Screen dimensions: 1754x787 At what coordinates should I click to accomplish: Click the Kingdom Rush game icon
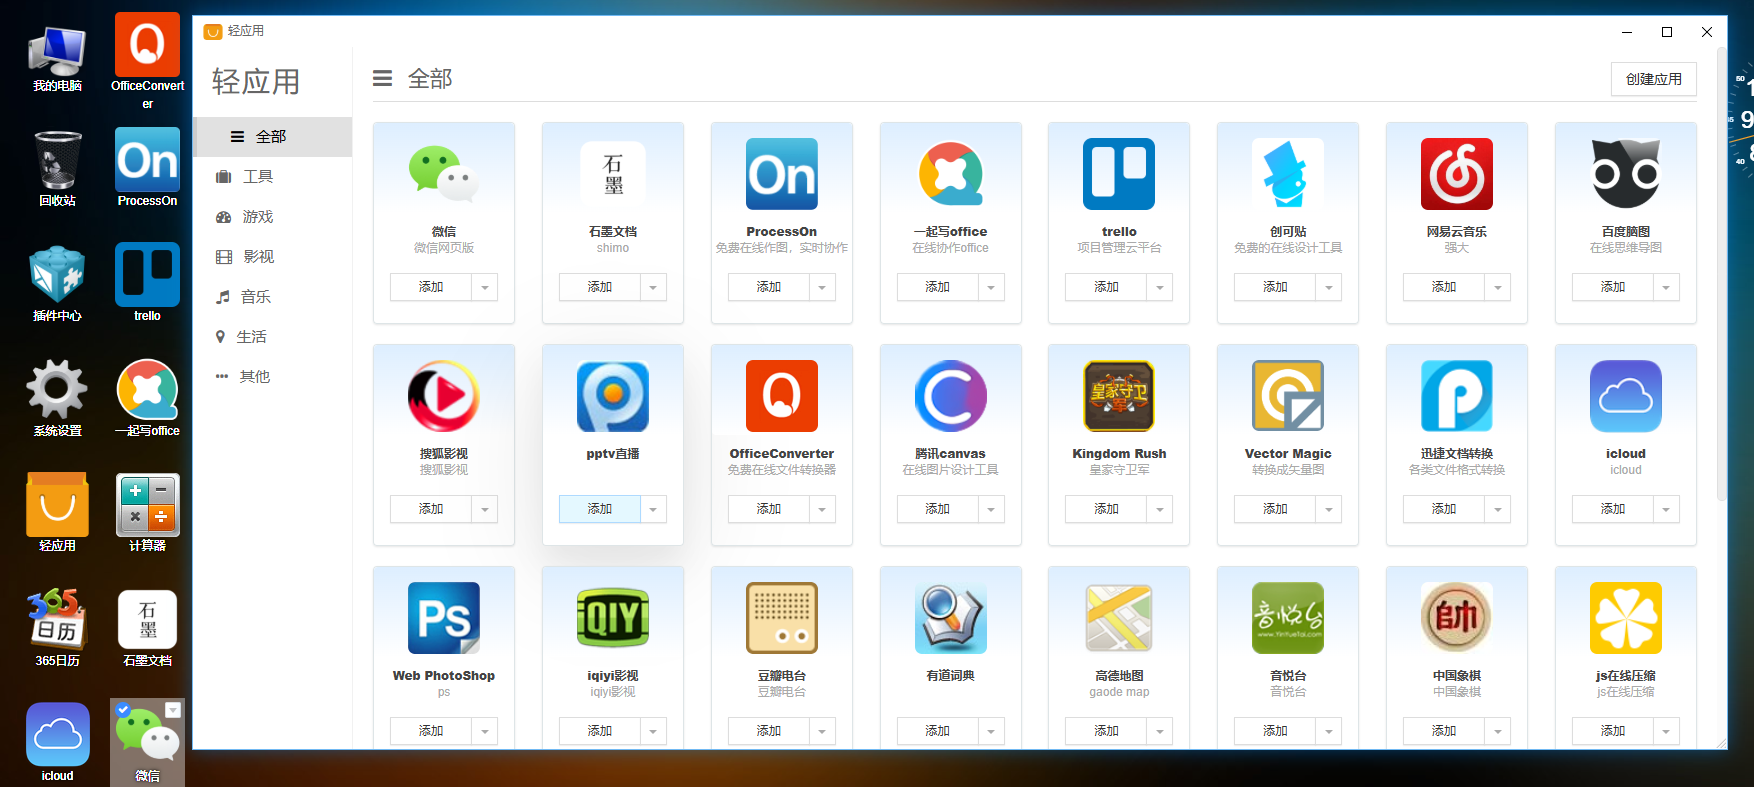1119,396
